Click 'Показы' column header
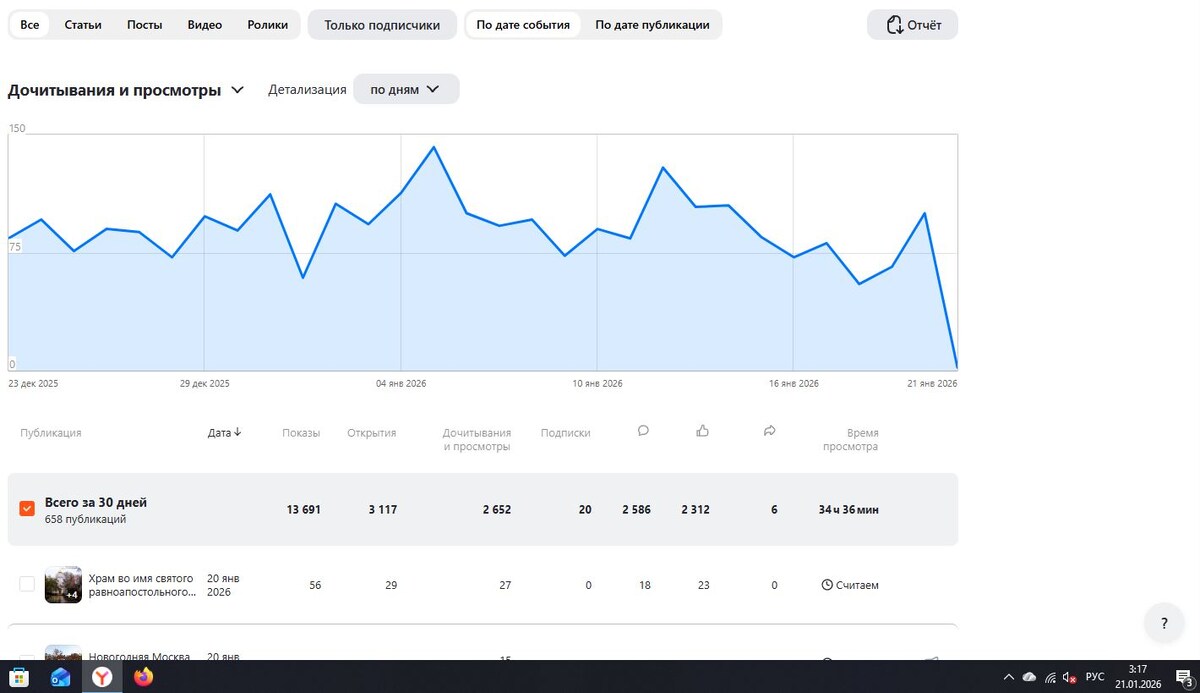Image resolution: width=1200 pixels, height=693 pixels. pos(301,433)
